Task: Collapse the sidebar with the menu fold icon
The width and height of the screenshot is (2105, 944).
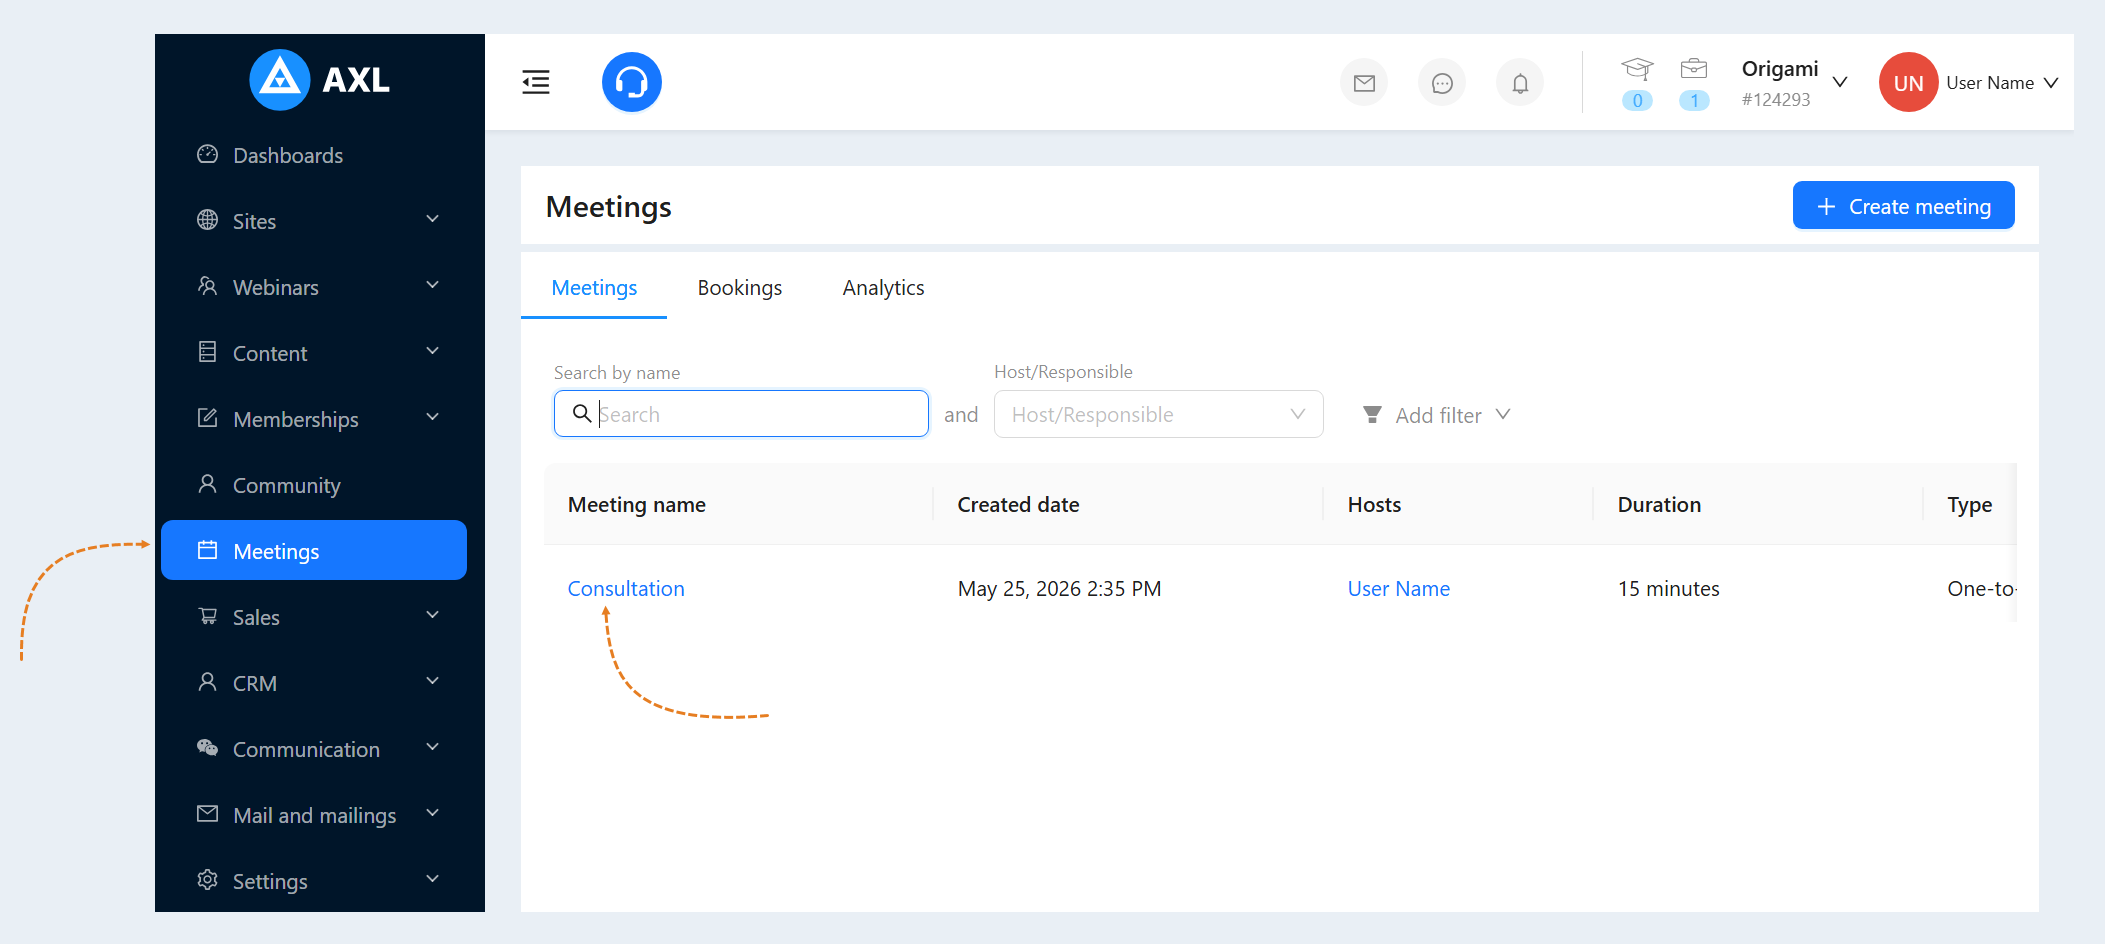Action: click(x=536, y=82)
